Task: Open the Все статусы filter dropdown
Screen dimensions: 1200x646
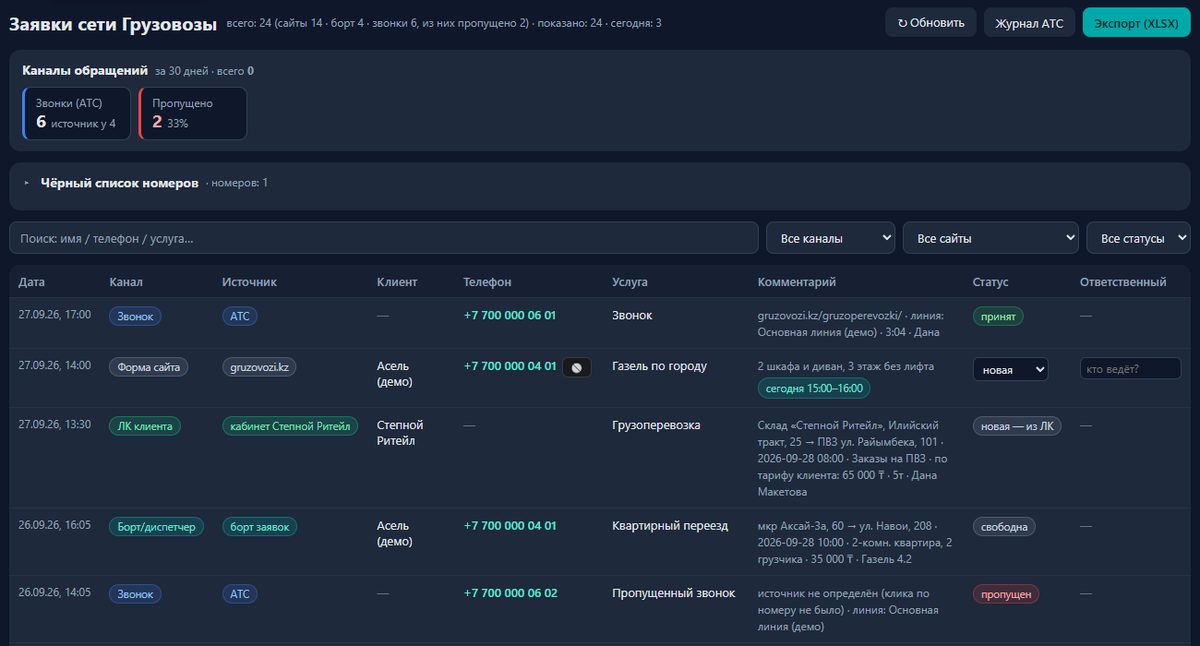Action: (1138, 238)
